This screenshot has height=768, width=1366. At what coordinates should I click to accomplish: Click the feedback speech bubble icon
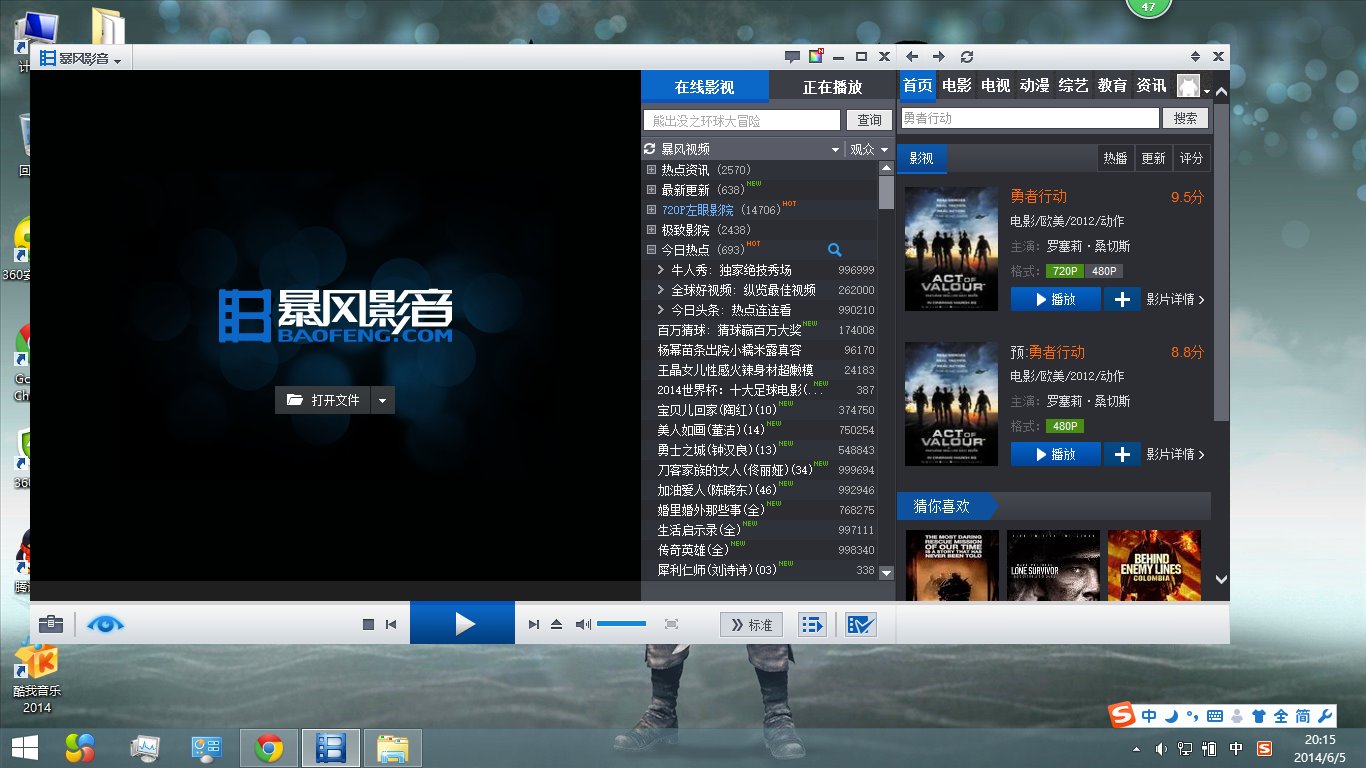(x=792, y=57)
